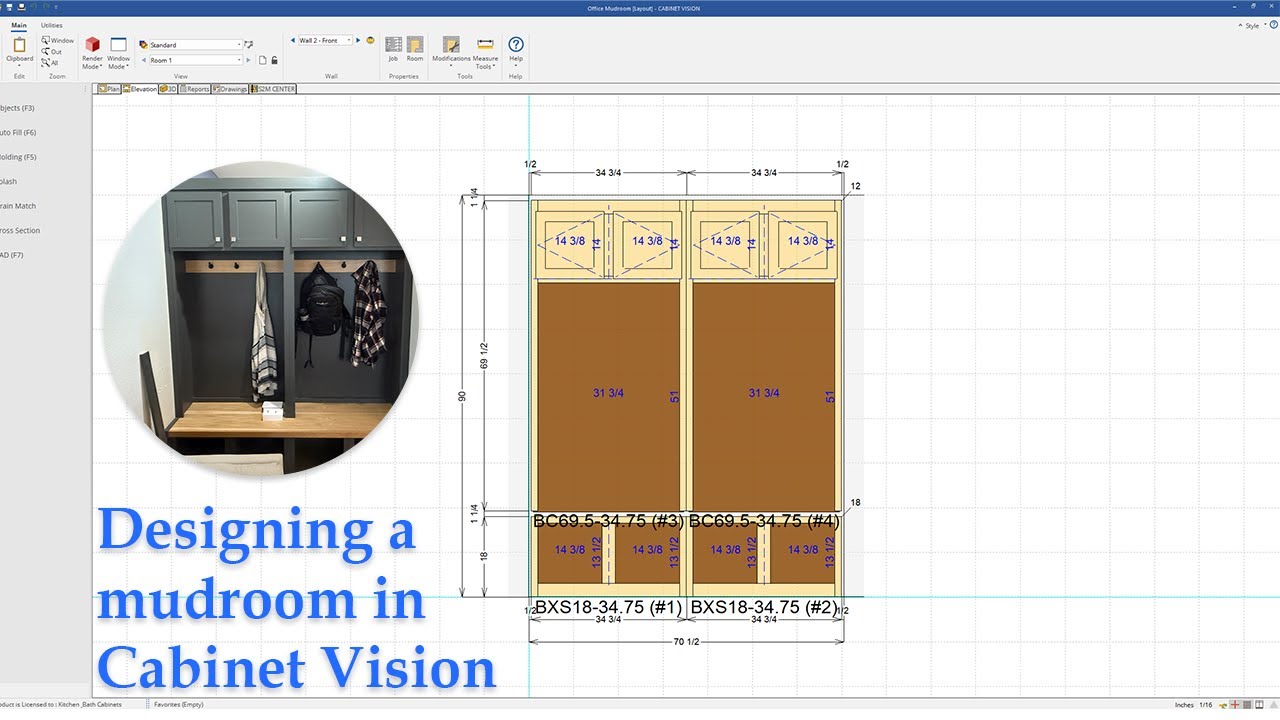The height and width of the screenshot is (720, 1280).
Task: Open Grain Match side panel
Action: pos(18,206)
